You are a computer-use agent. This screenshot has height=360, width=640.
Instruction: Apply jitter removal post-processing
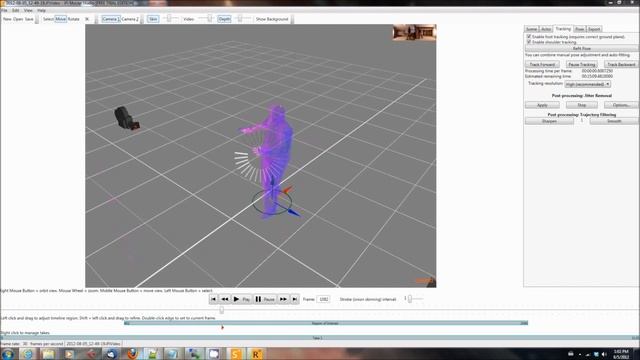pyautogui.click(x=542, y=105)
